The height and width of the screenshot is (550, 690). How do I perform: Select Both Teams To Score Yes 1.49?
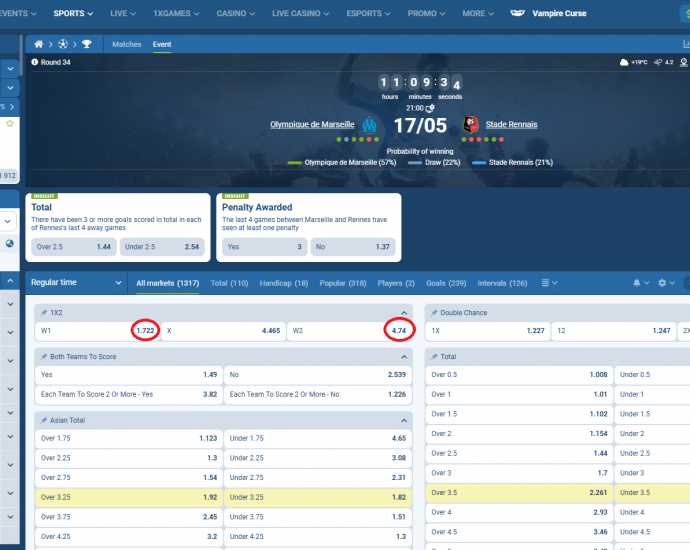tap(129, 375)
